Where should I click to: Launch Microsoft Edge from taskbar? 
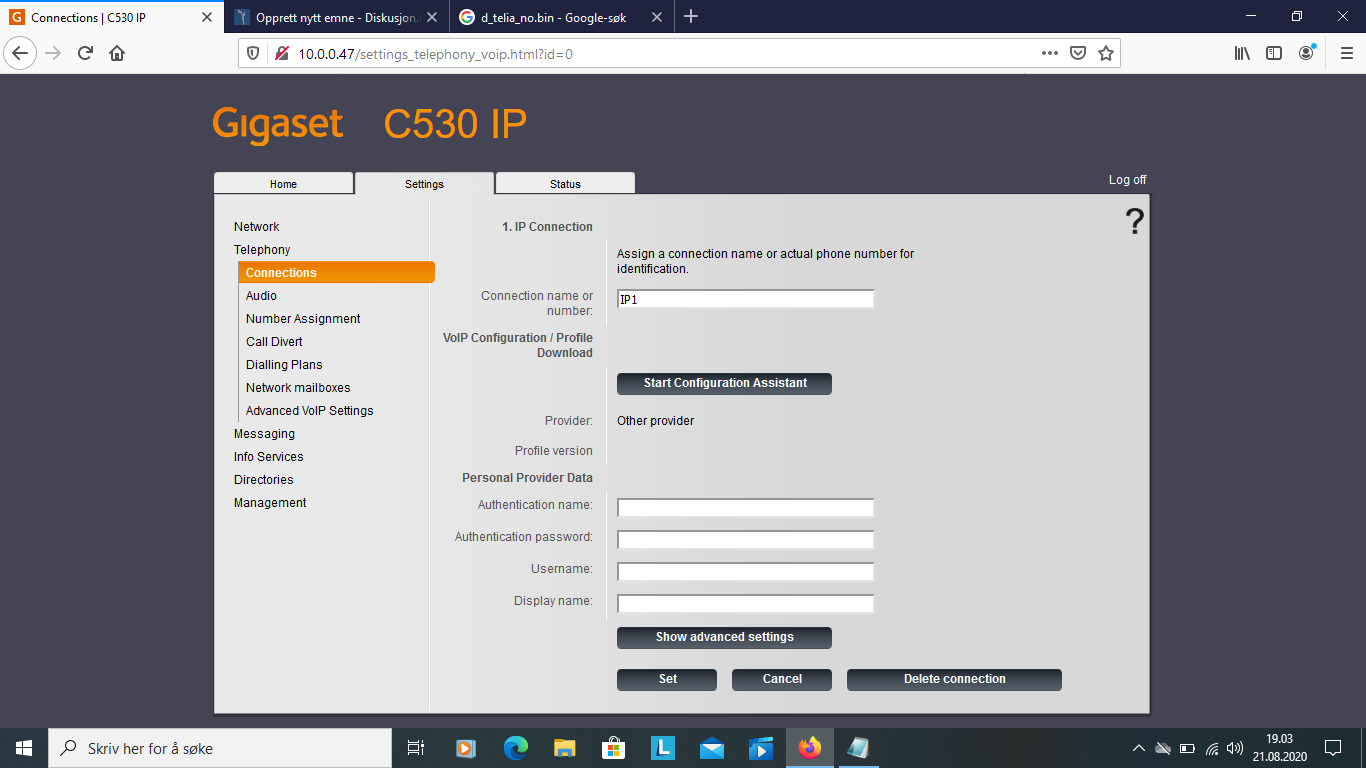click(516, 748)
